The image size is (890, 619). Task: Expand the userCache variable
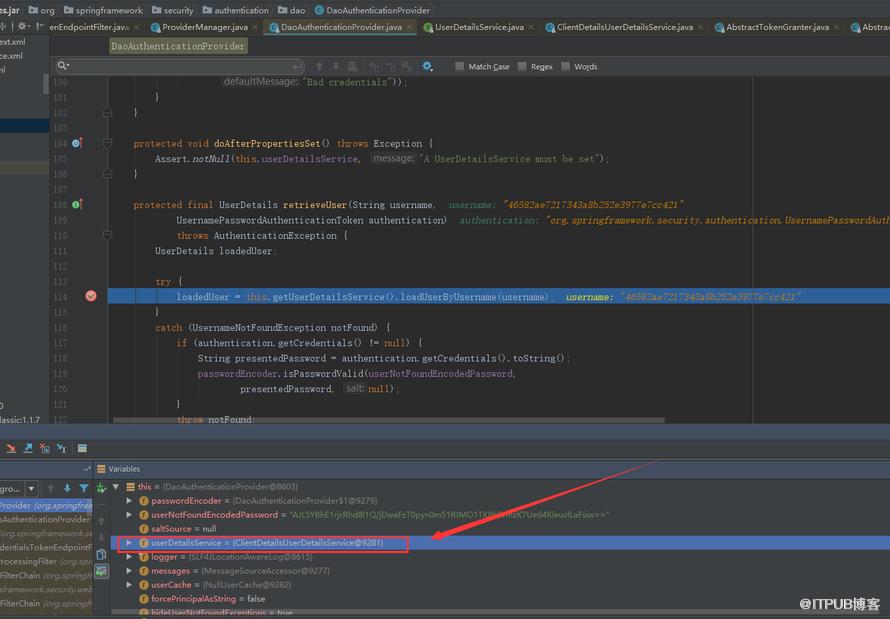(129, 584)
